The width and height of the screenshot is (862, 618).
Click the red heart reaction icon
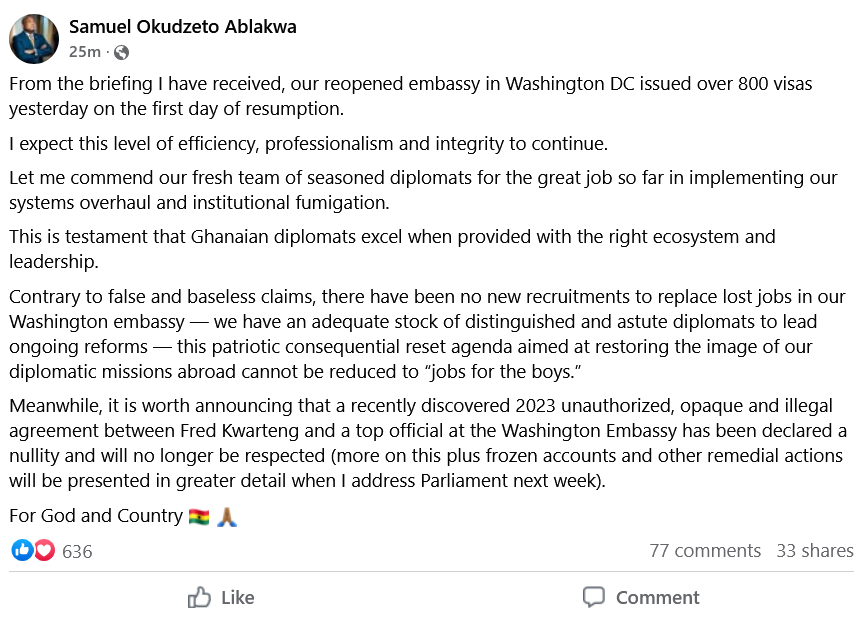(44, 550)
